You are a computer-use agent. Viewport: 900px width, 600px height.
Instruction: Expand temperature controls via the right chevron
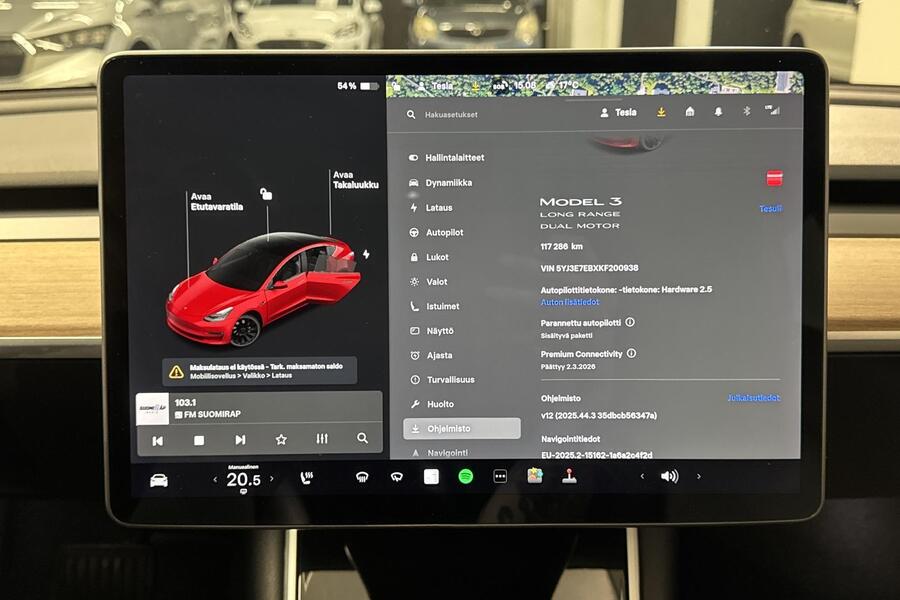(x=271, y=478)
